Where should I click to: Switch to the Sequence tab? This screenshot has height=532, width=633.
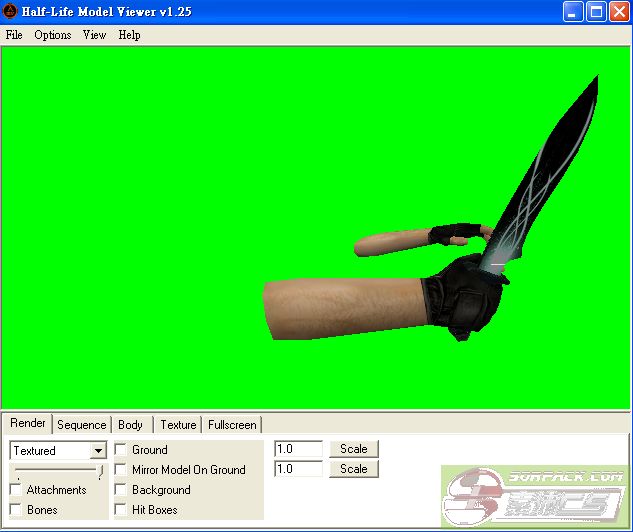click(81, 425)
